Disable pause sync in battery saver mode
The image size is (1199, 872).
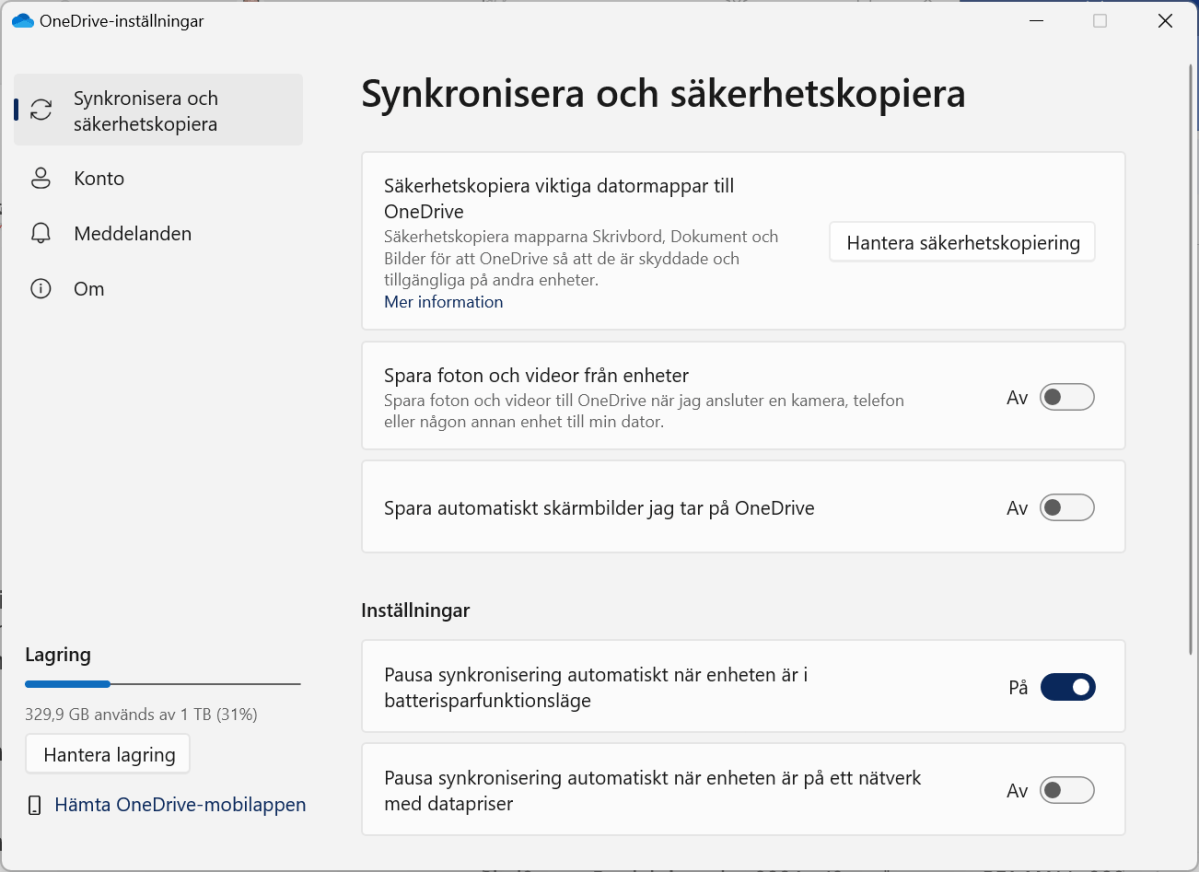click(1067, 687)
